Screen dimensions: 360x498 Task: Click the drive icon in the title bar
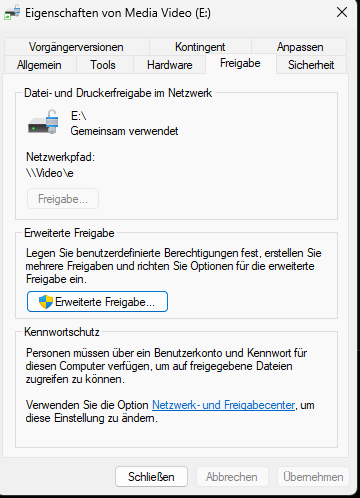click(x=12, y=13)
